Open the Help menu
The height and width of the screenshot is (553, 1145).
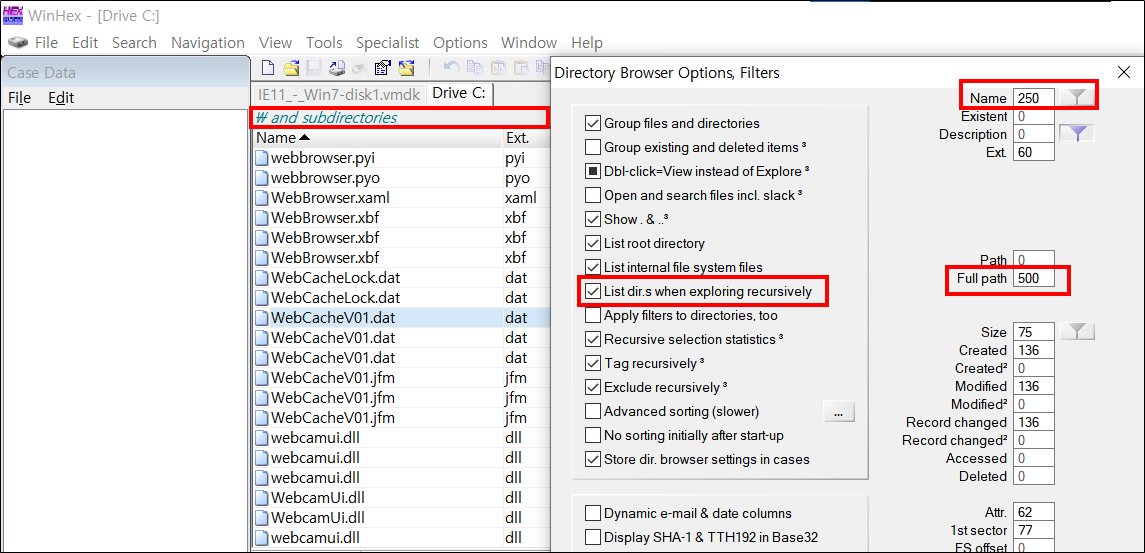point(587,43)
